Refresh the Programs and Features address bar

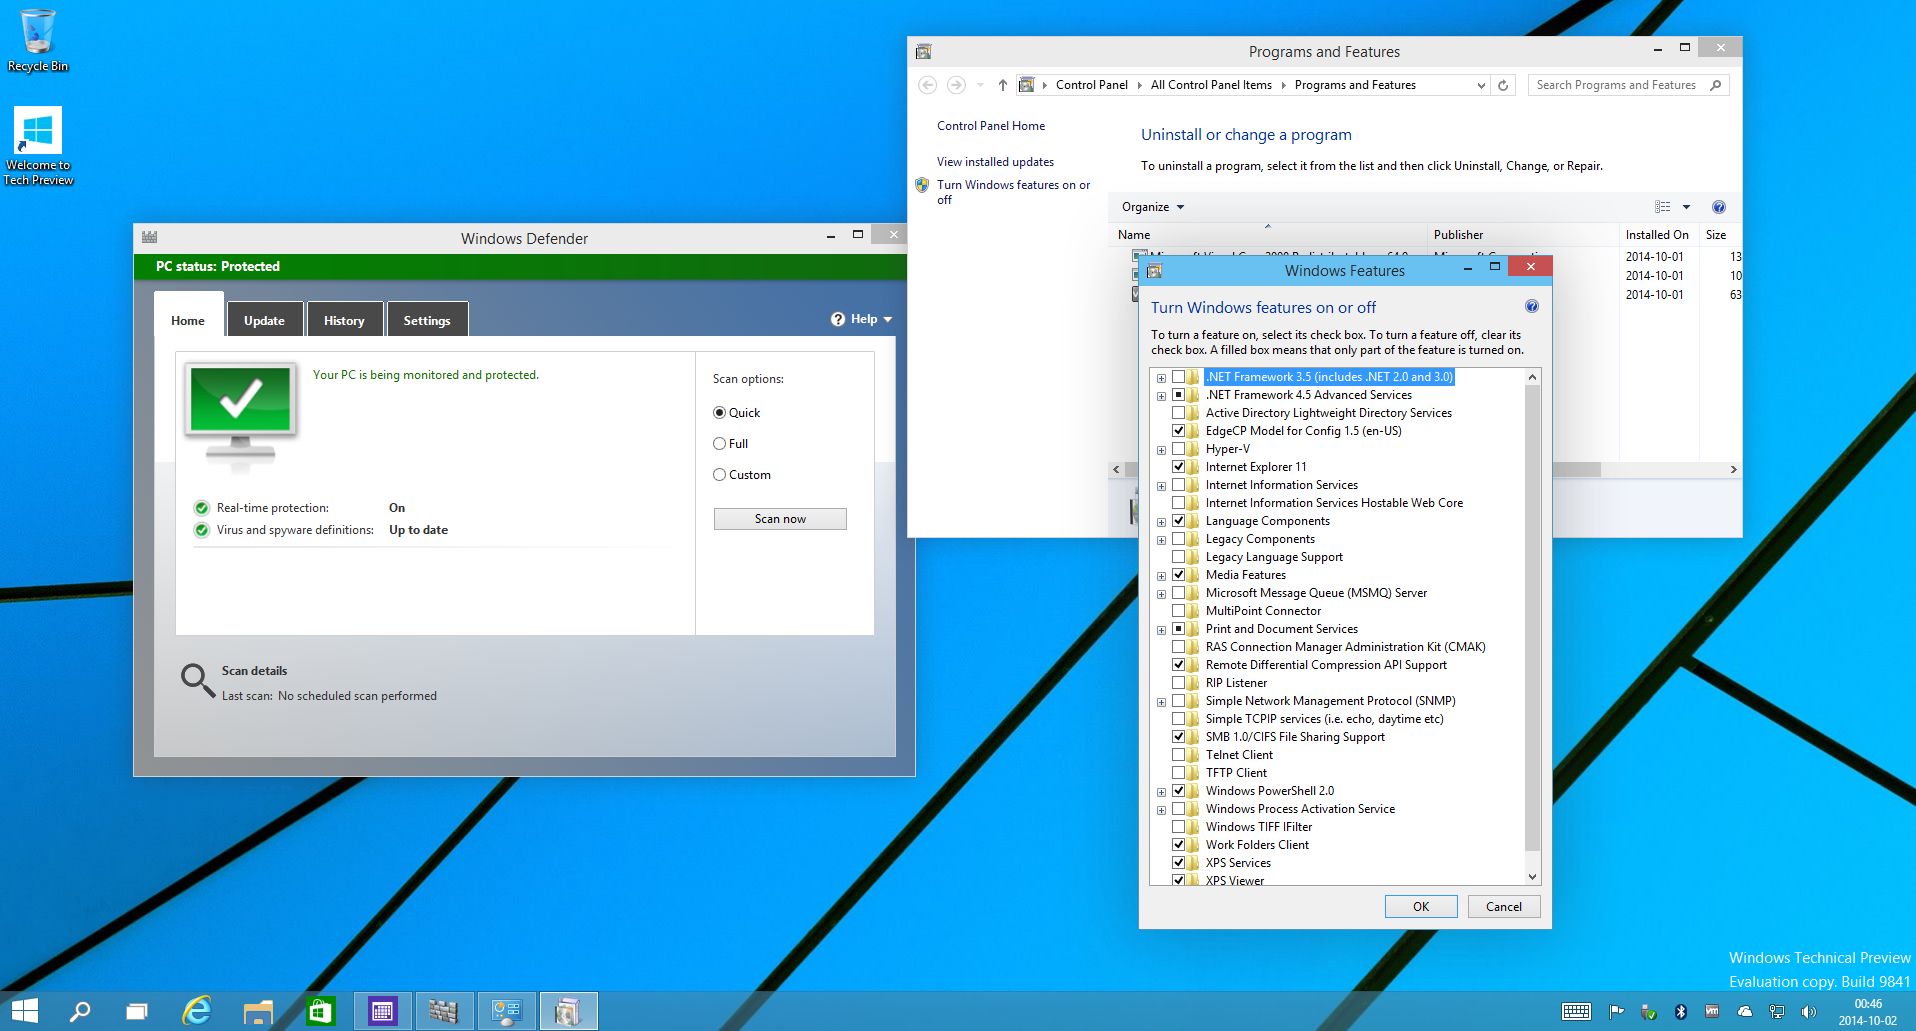(1502, 85)
